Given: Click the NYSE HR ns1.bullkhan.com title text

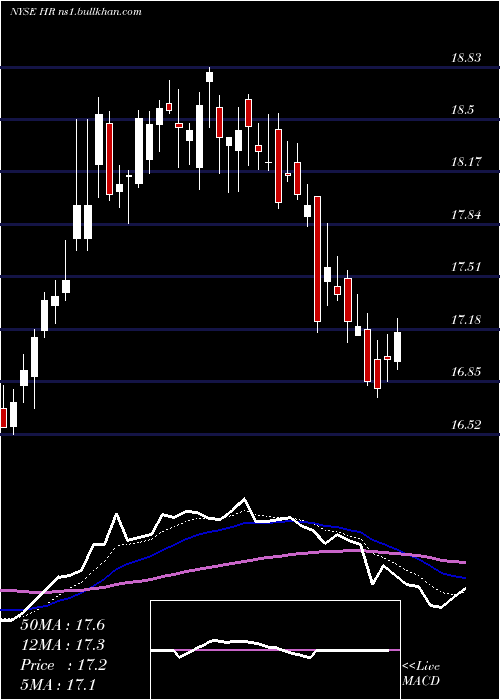Looking at the screenshot, I should (75, 11).
